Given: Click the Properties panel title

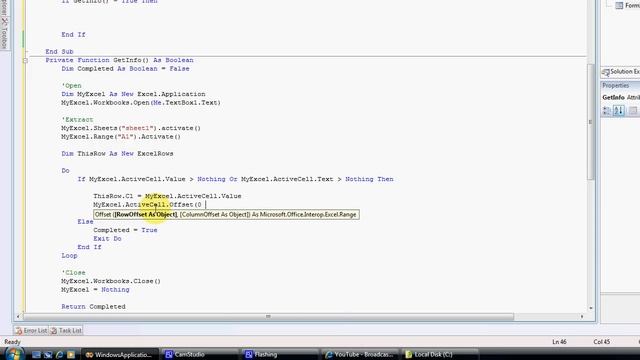Looking at the screenshot, I should (x=616, y=85).
